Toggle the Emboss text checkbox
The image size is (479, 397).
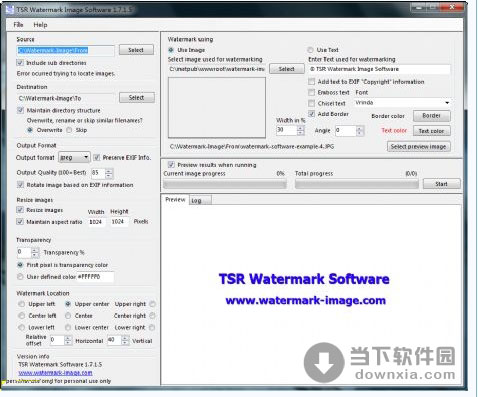pos(311,92)
